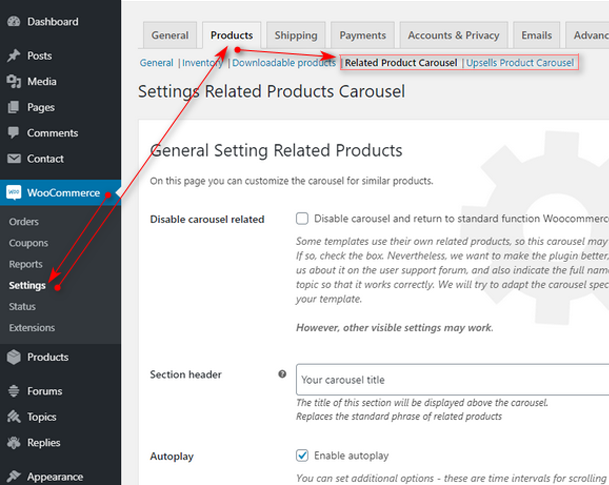Click the 'Settings Related Products Carousel' heading
609x485 pixels.
(x=271, y=92)
